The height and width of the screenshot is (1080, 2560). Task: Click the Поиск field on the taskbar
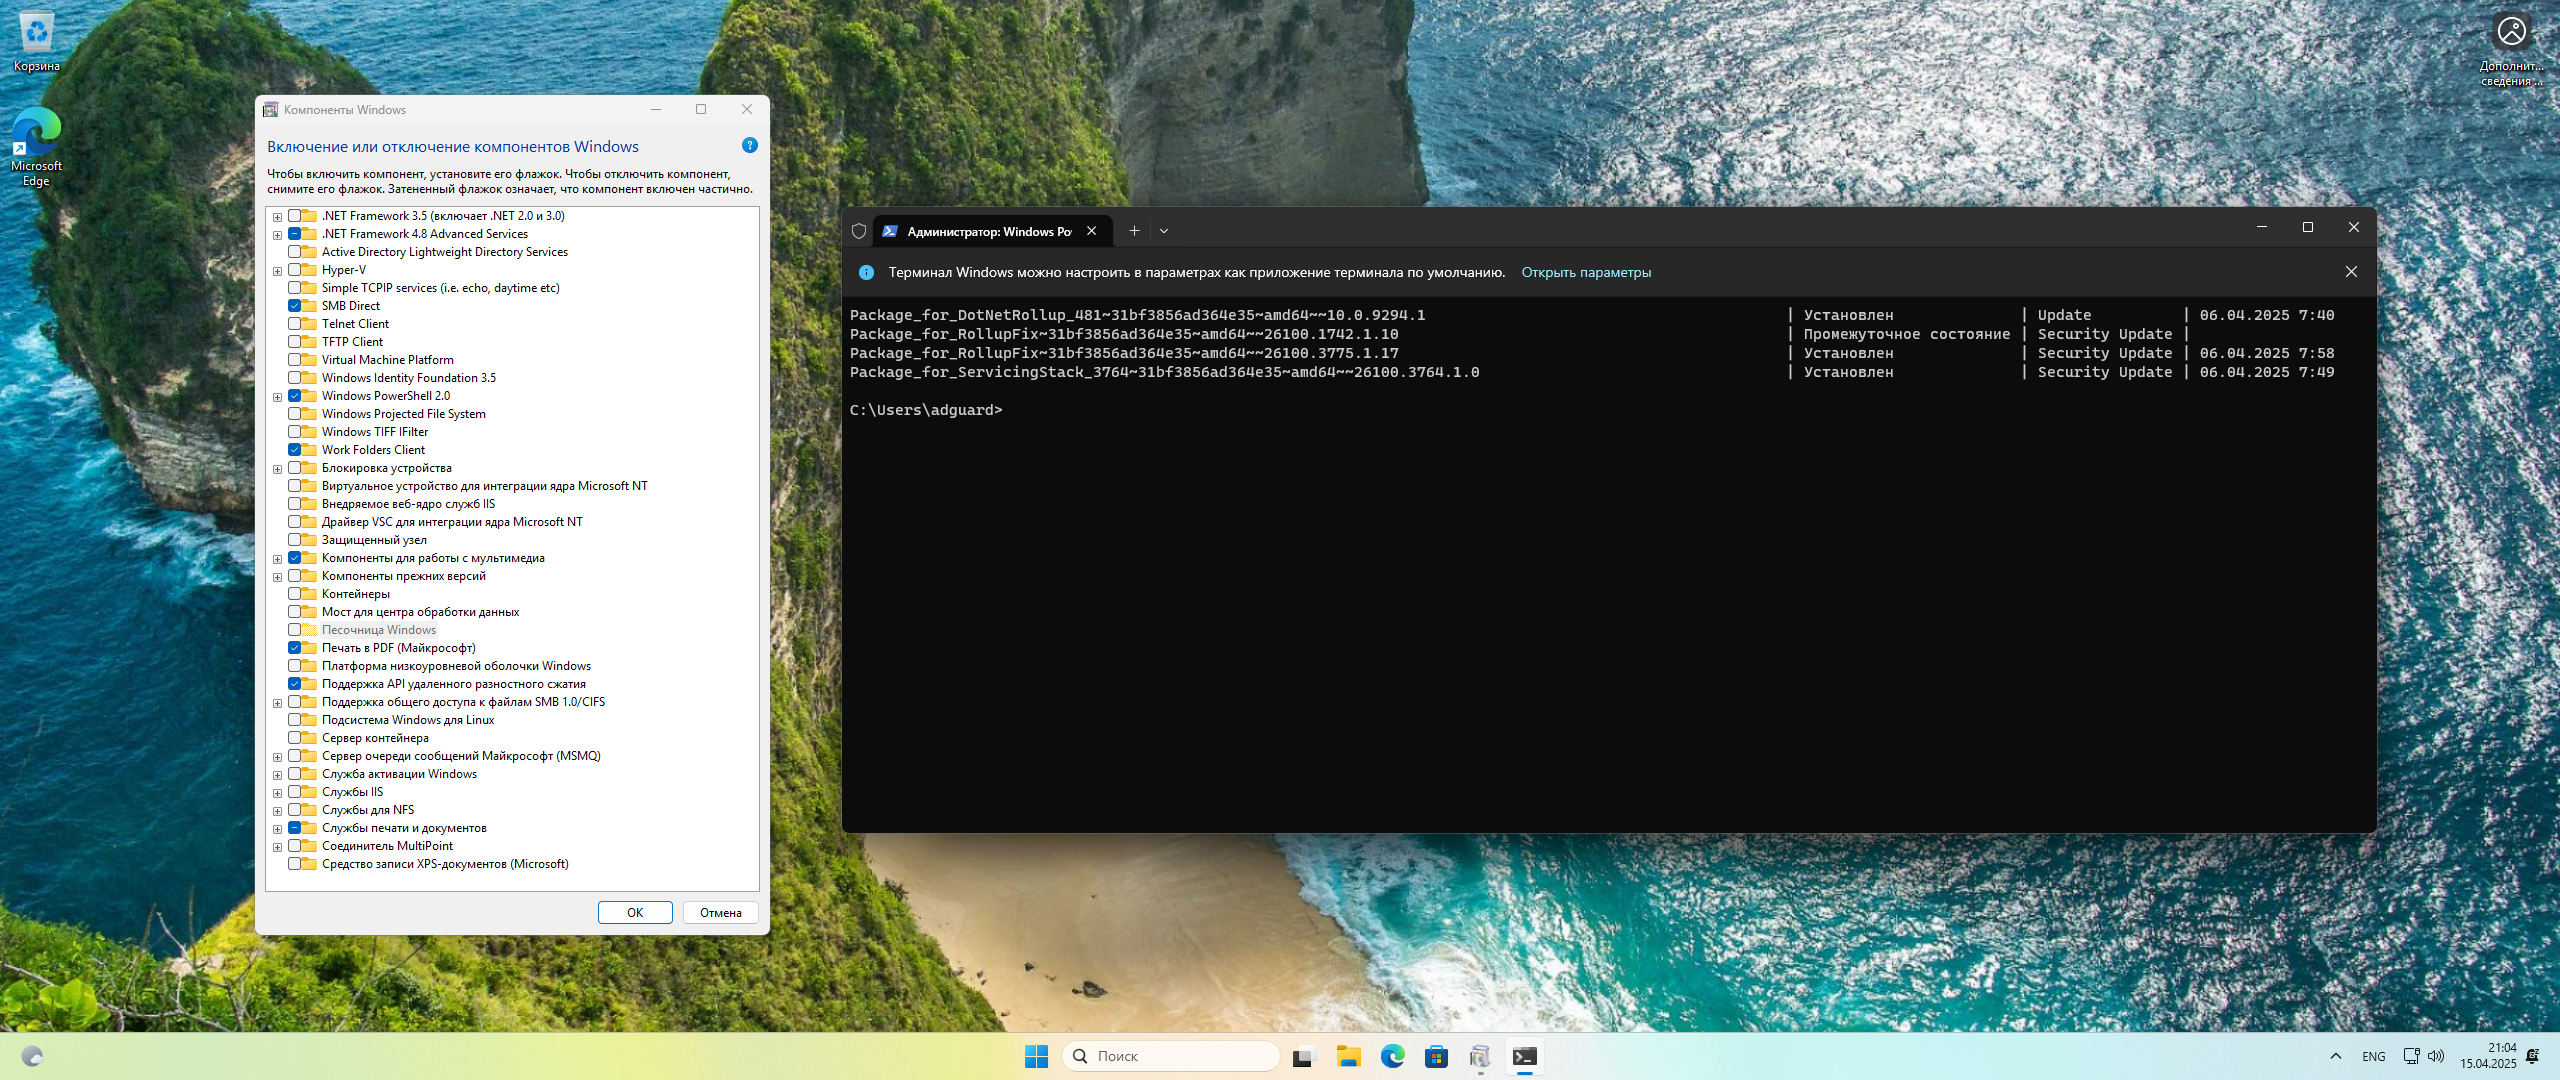[x=1170, y=1056]
